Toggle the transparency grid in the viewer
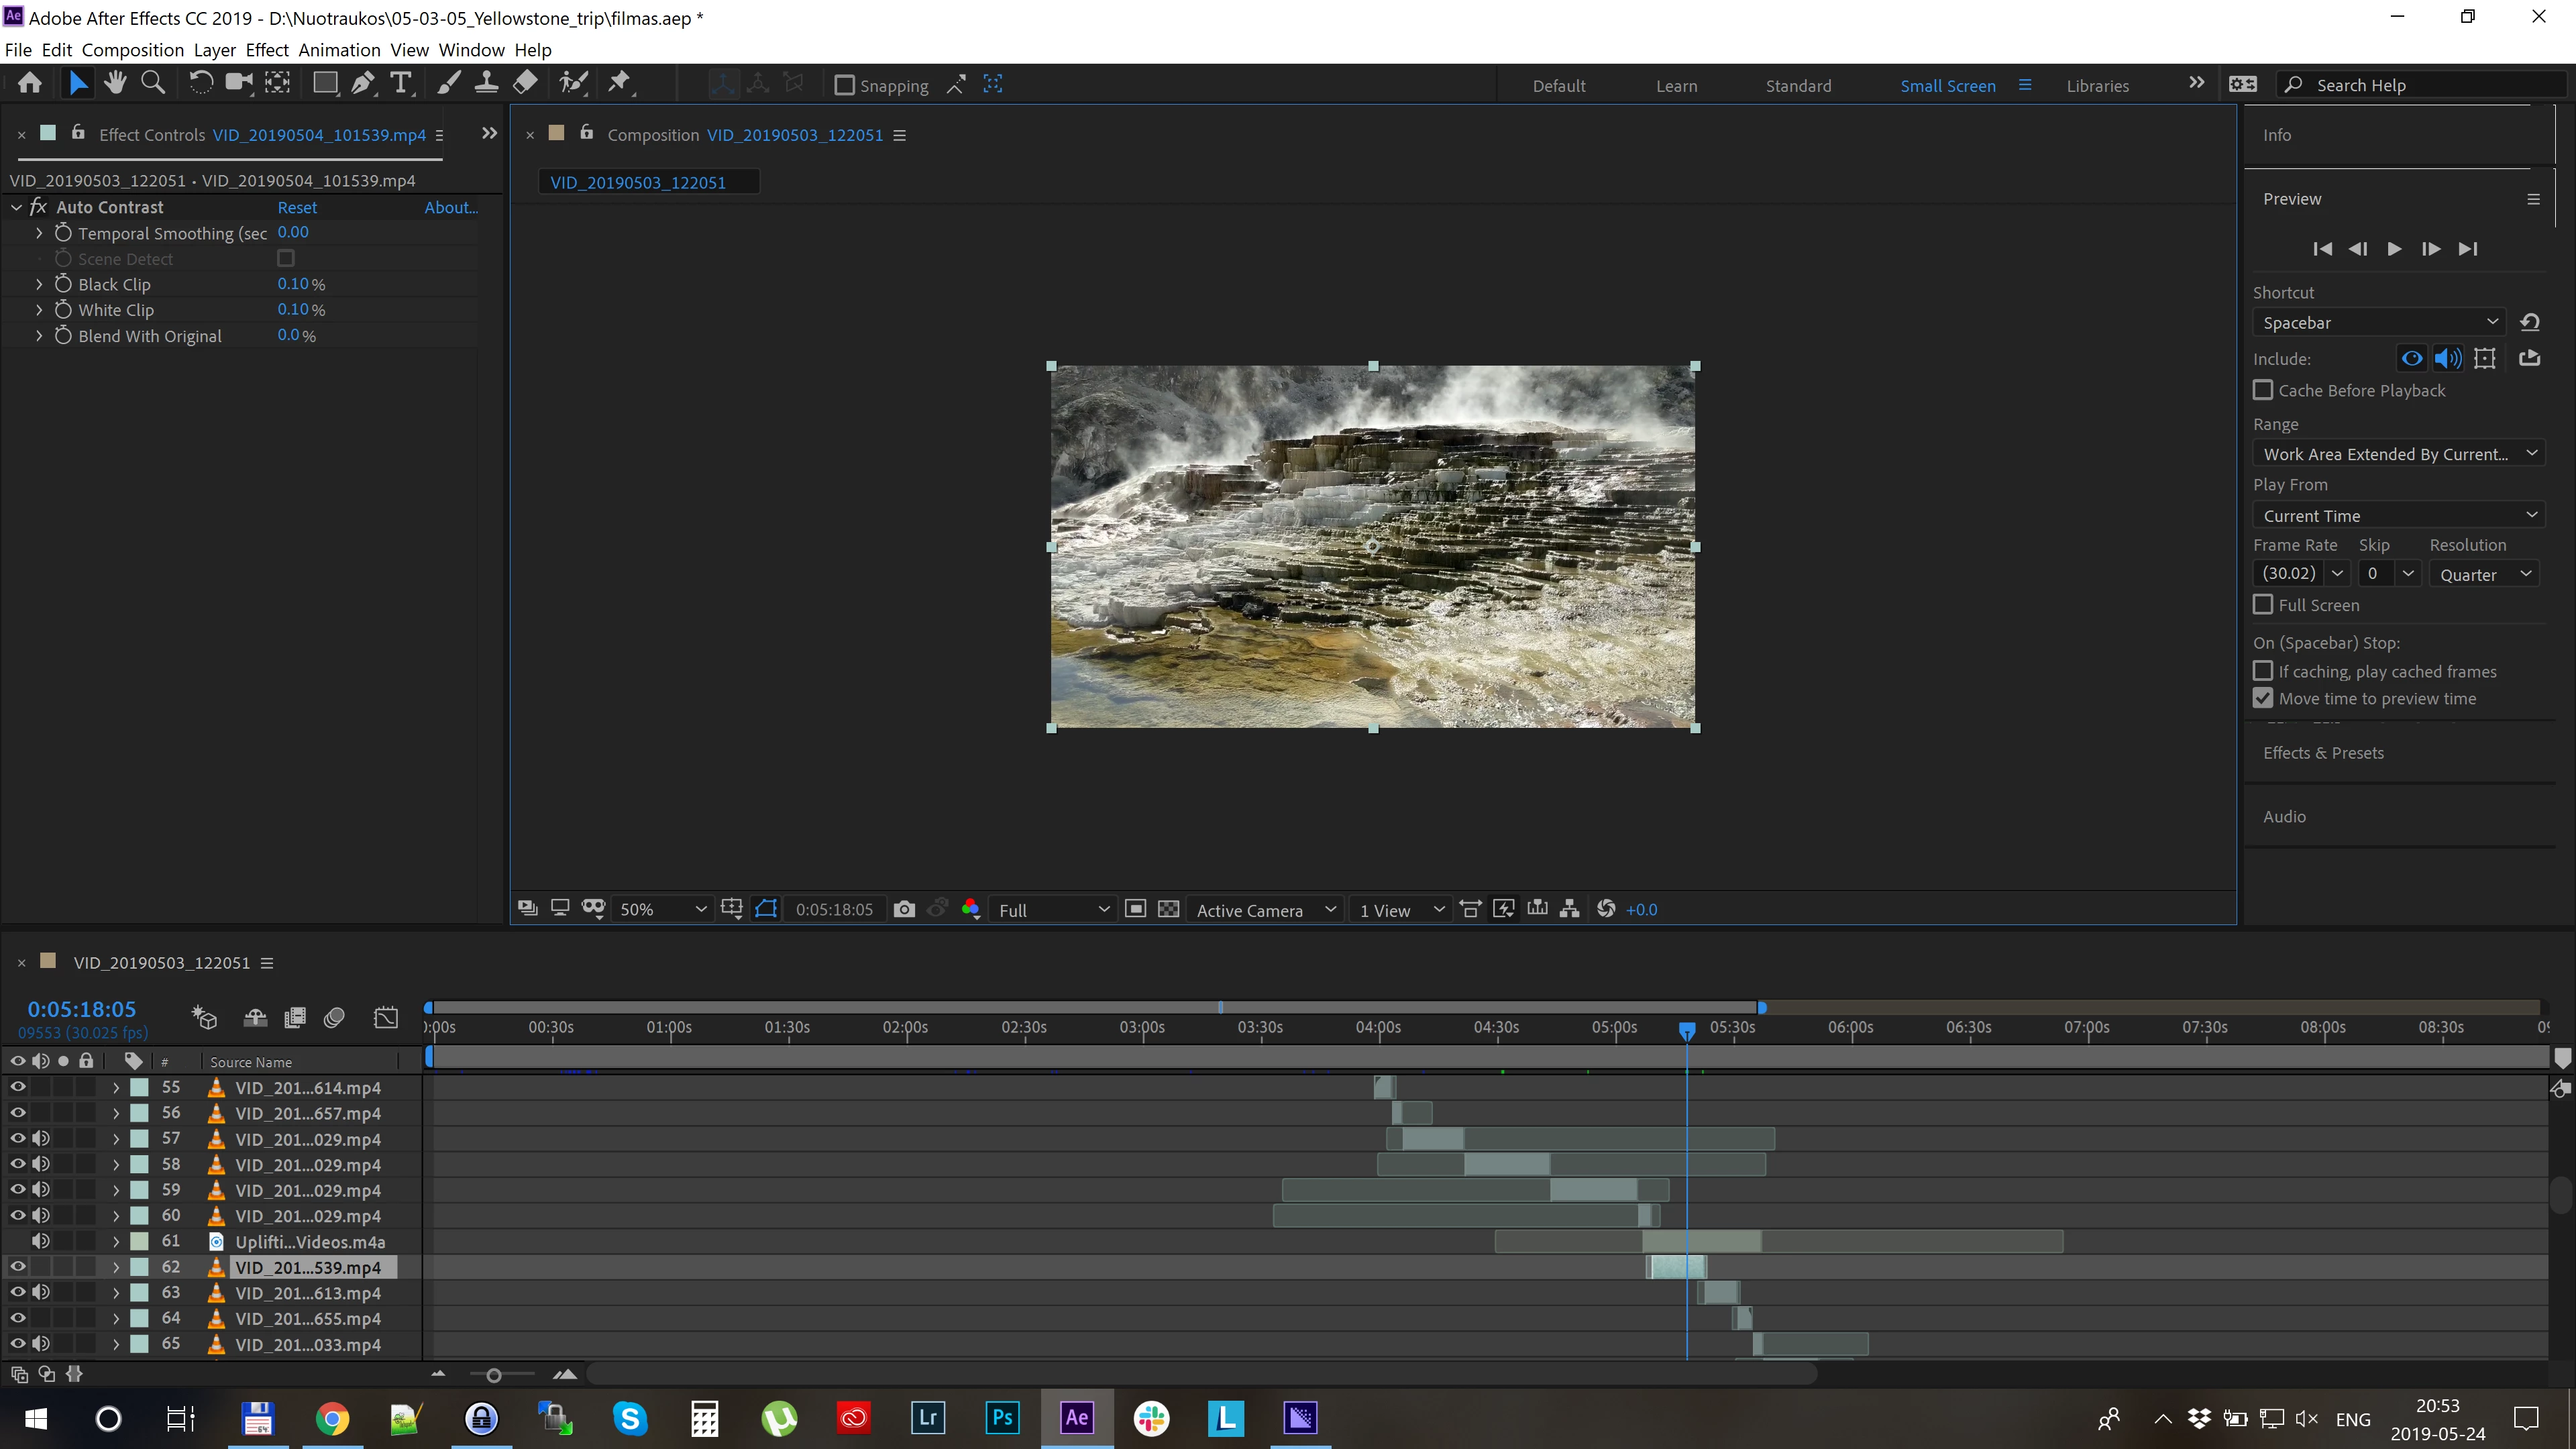2576x1449 pixels. click(1168, 909)
